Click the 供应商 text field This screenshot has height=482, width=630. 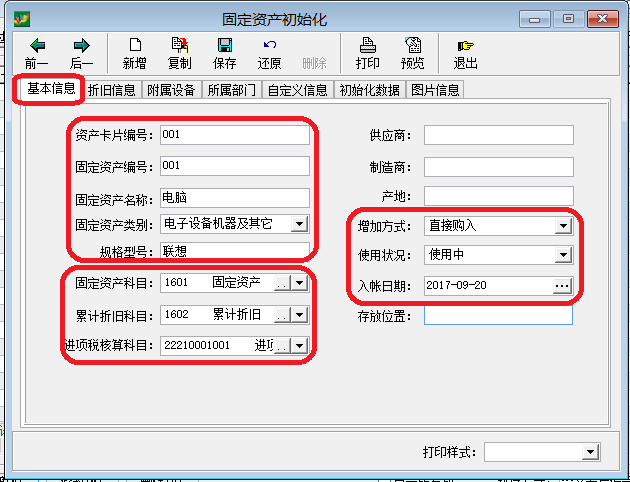498,136
